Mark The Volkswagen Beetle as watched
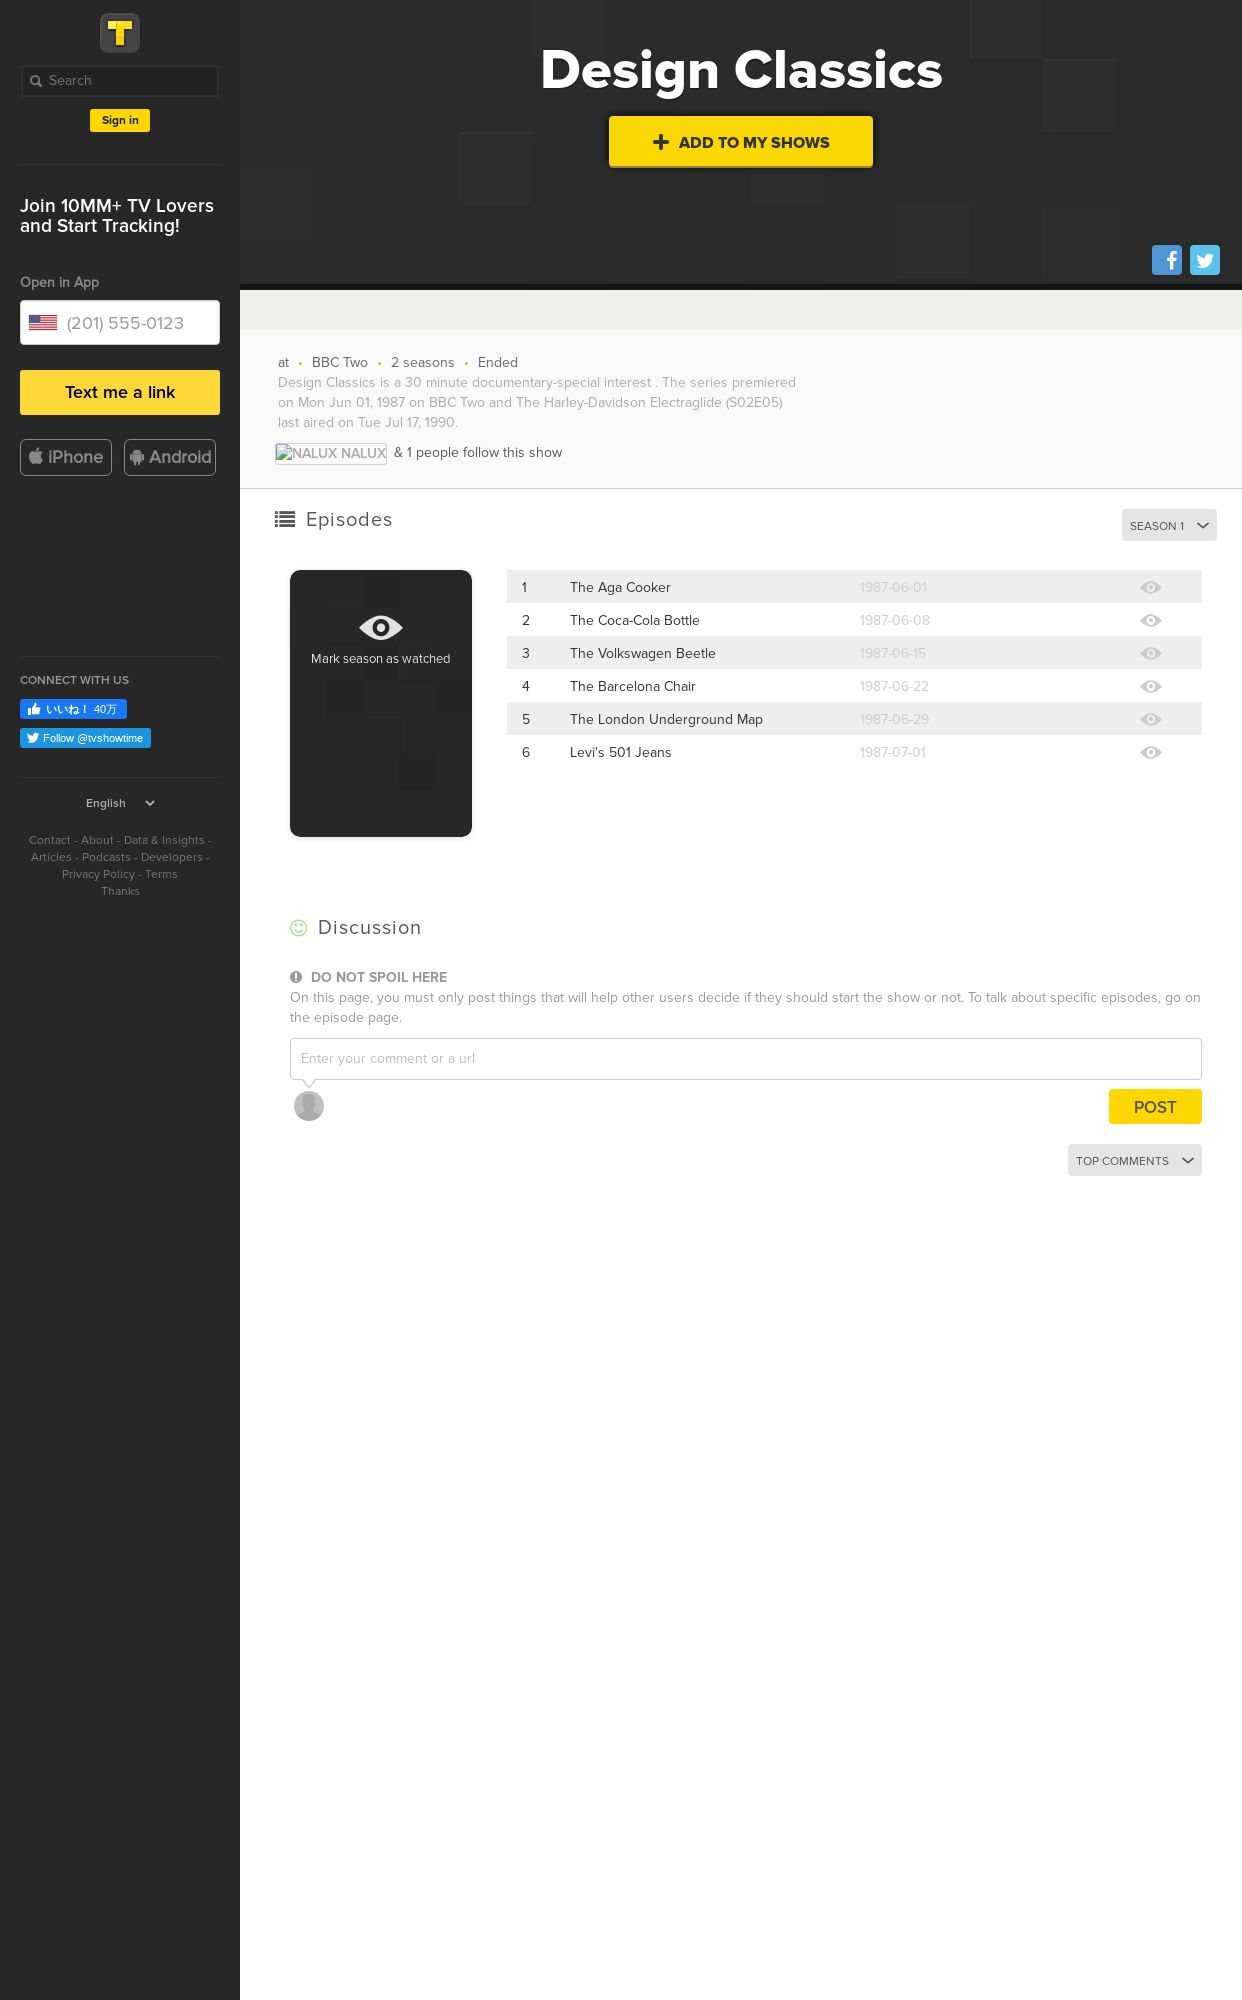Image resolution: width=1242 pixels, height=2000 pixels. [x=1151, y=654]
